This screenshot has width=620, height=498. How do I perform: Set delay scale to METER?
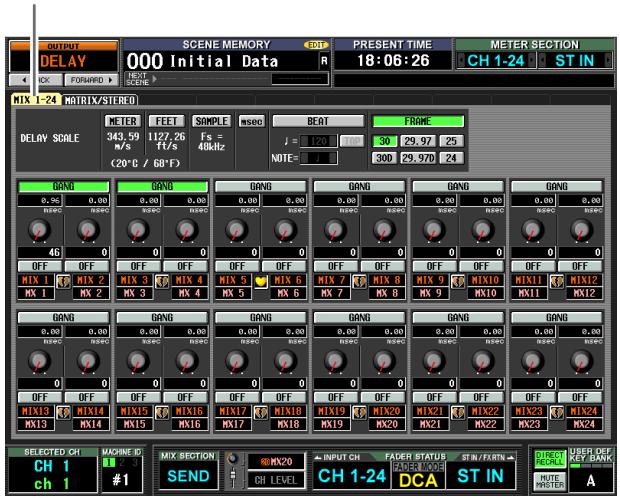click(123, 121)
